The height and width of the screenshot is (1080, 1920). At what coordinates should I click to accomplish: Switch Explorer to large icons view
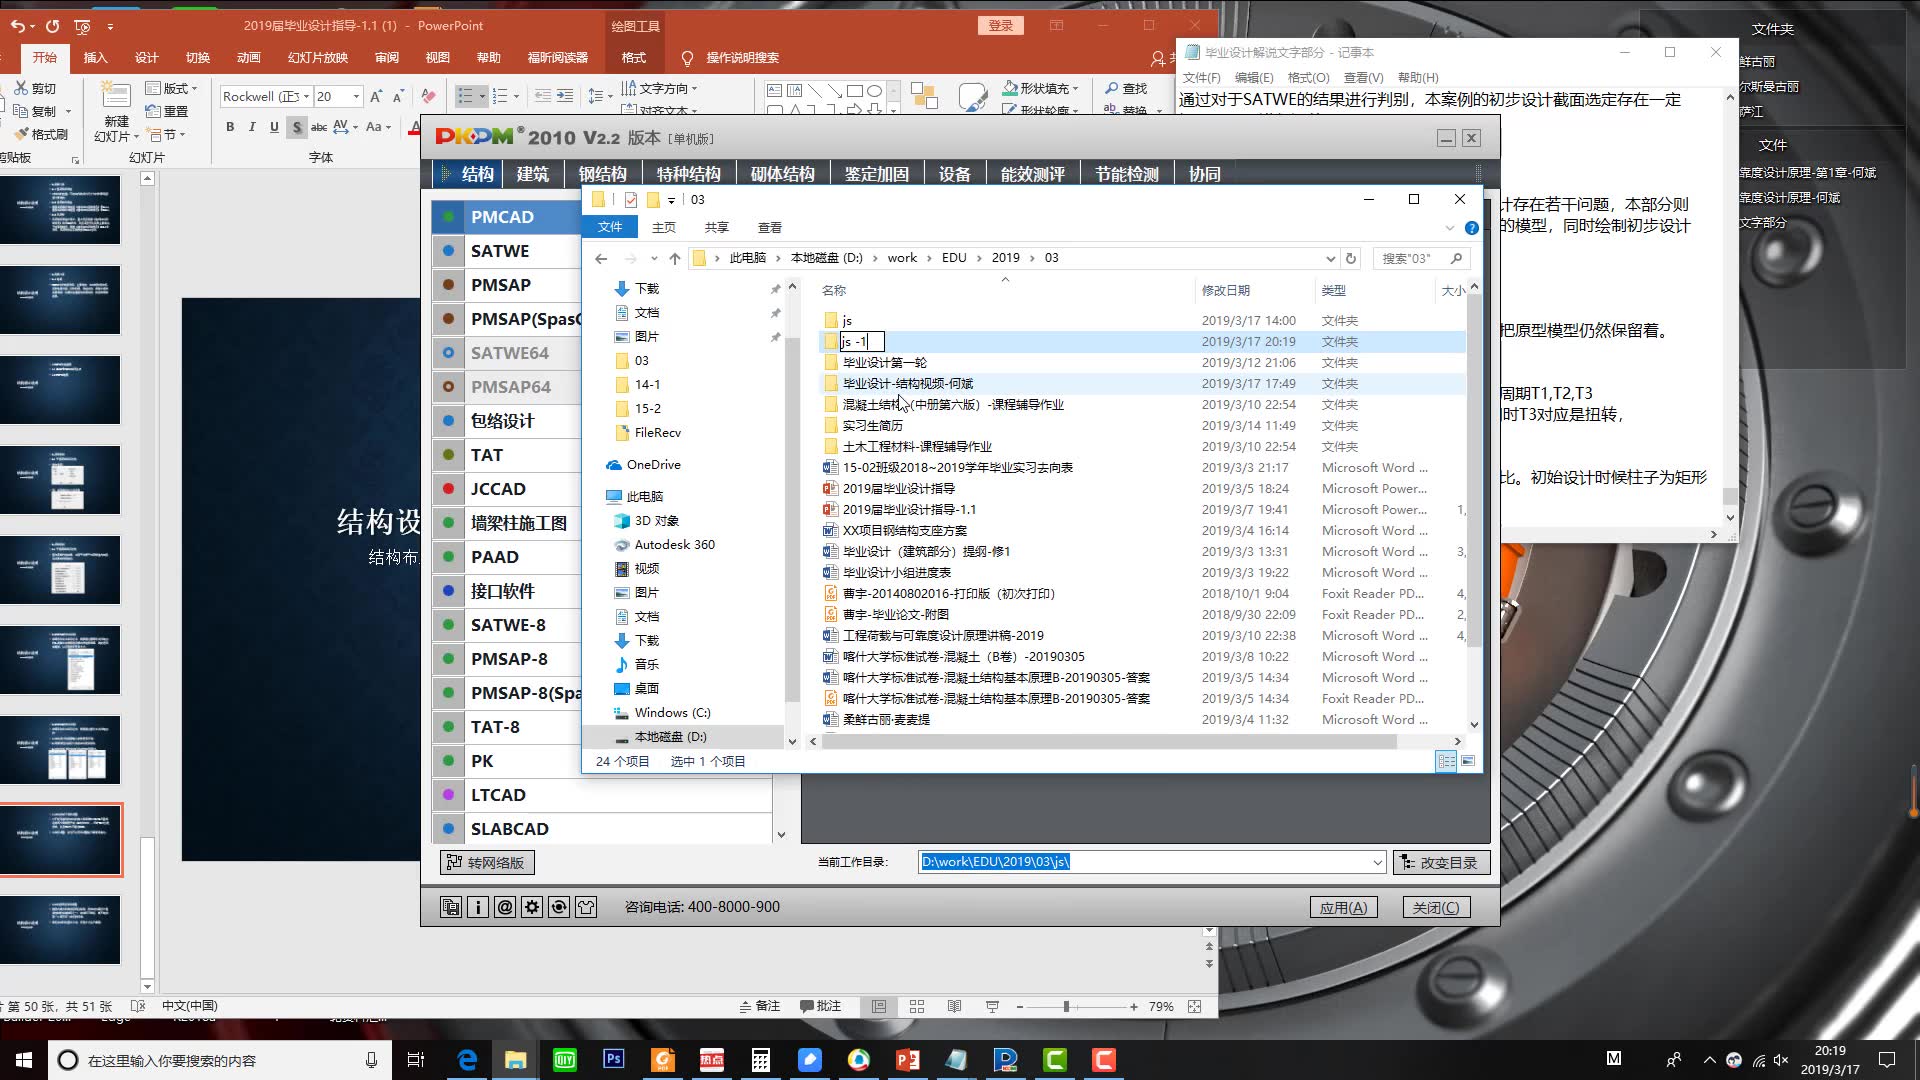[1468, 761]
